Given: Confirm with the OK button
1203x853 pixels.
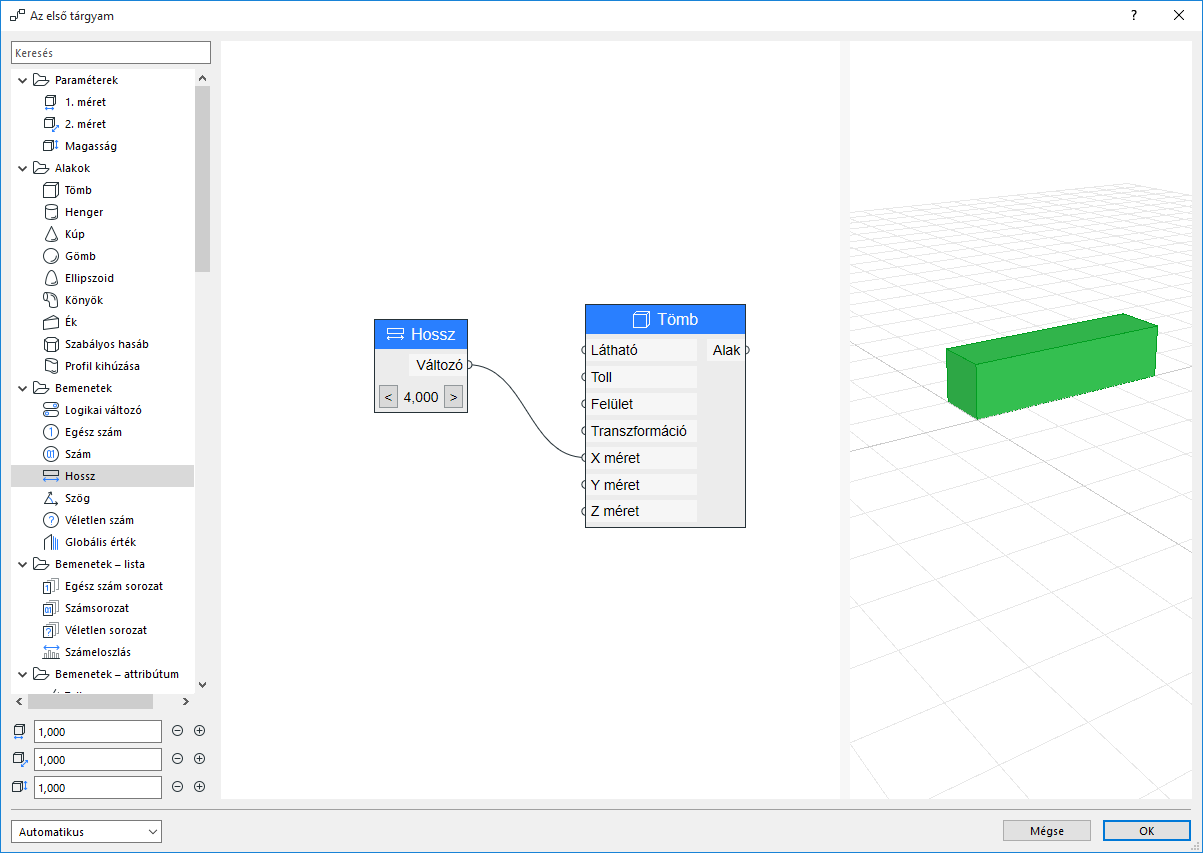Looking at the screenshot, I should click(1146, 830).
